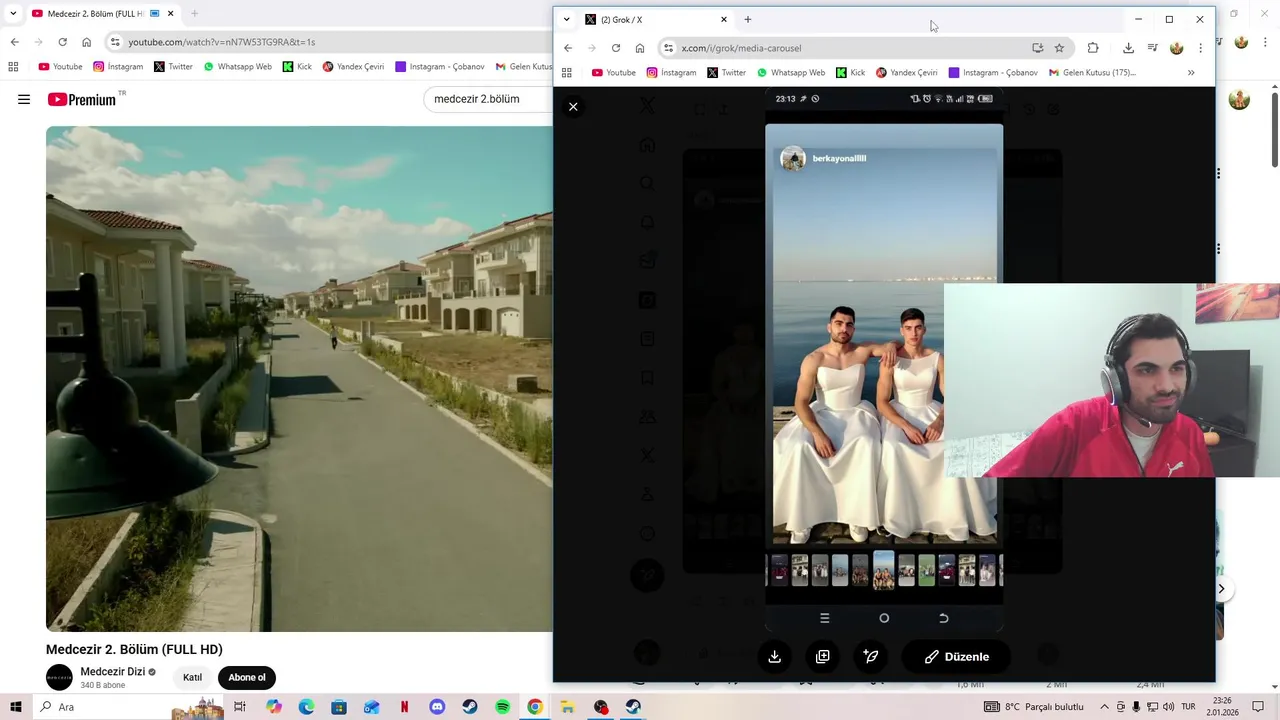Click the Abone ol subscribe button

(247, 677)
